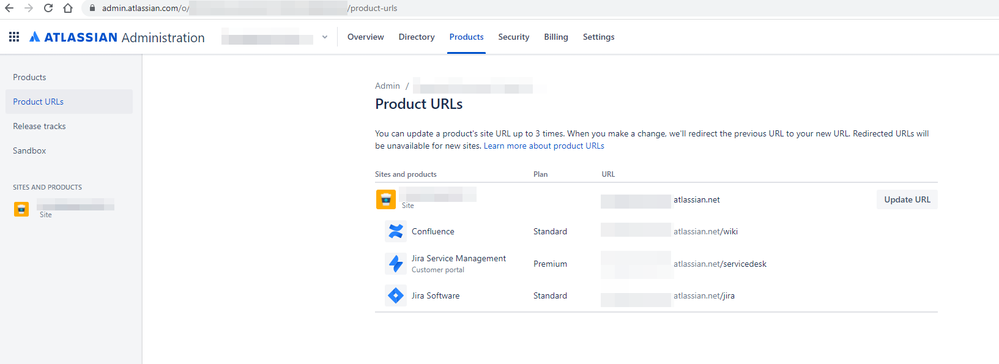The height and width of the screenshot is (364, 999).
Task: Click the Customer portal label
Action: (x=438, y=270)
